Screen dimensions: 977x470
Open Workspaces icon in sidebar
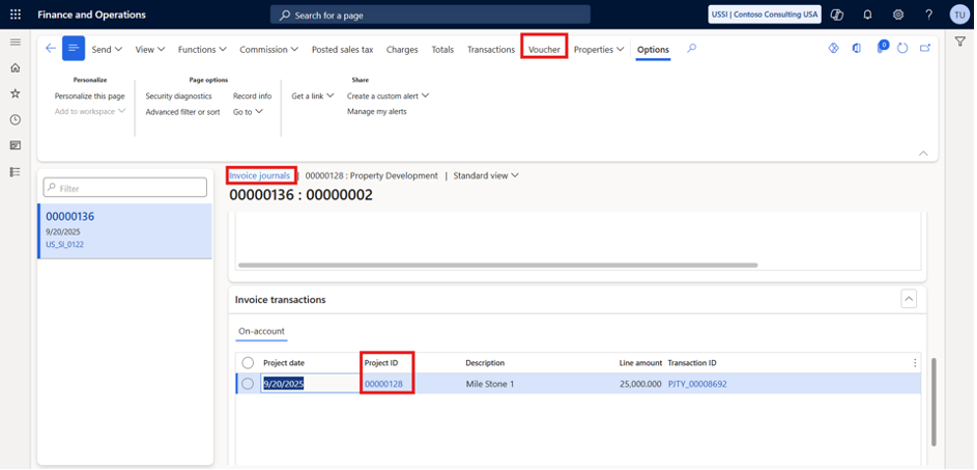(16, 145)
